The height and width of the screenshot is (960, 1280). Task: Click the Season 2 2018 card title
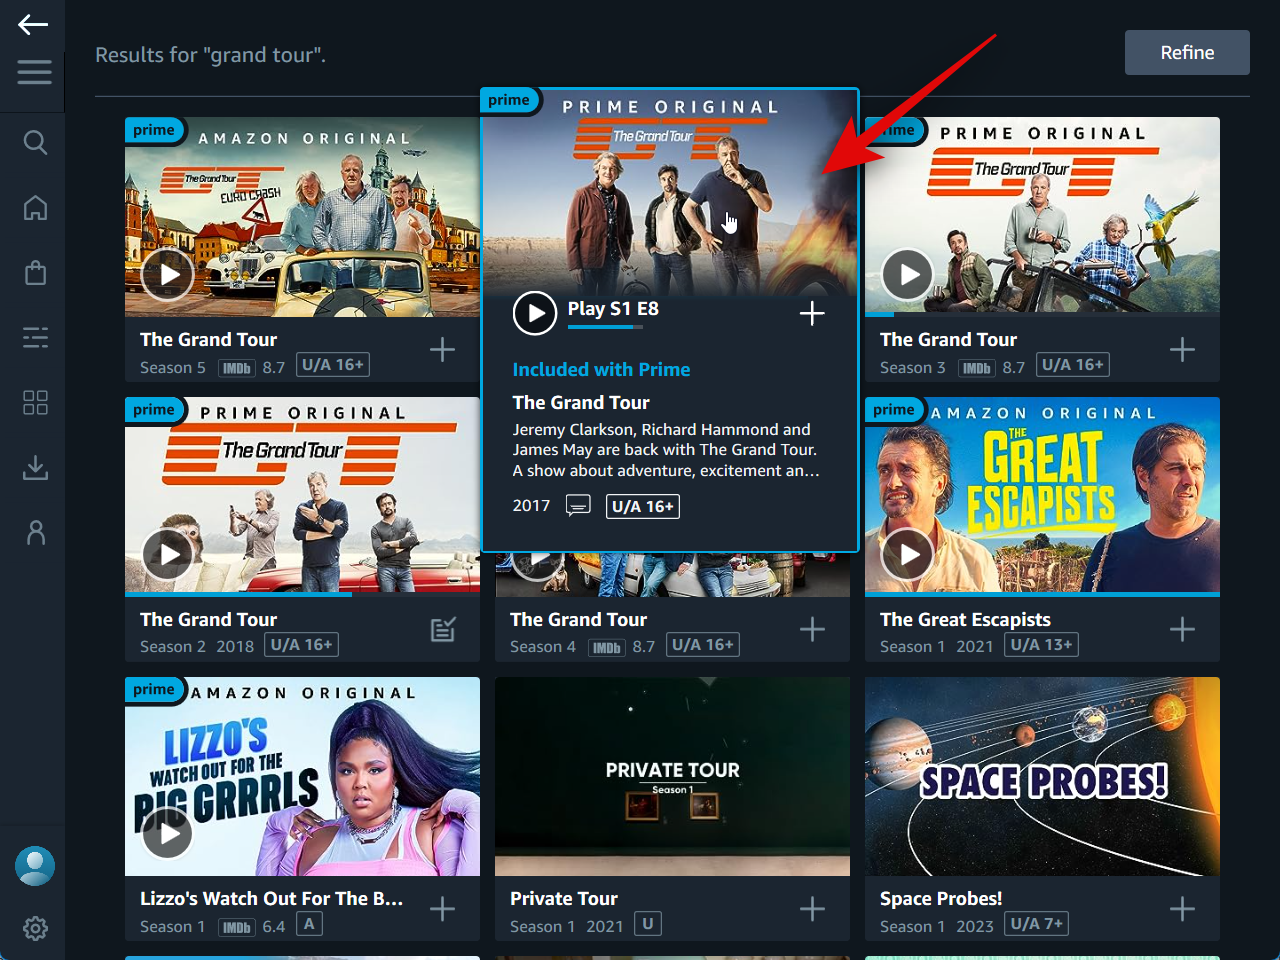(208, 619)
